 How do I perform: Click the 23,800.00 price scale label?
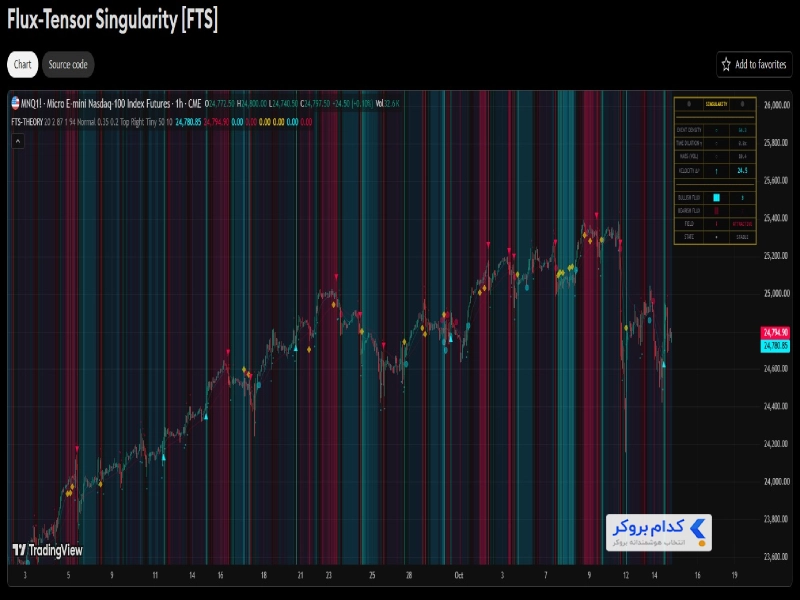coord(777,519)
